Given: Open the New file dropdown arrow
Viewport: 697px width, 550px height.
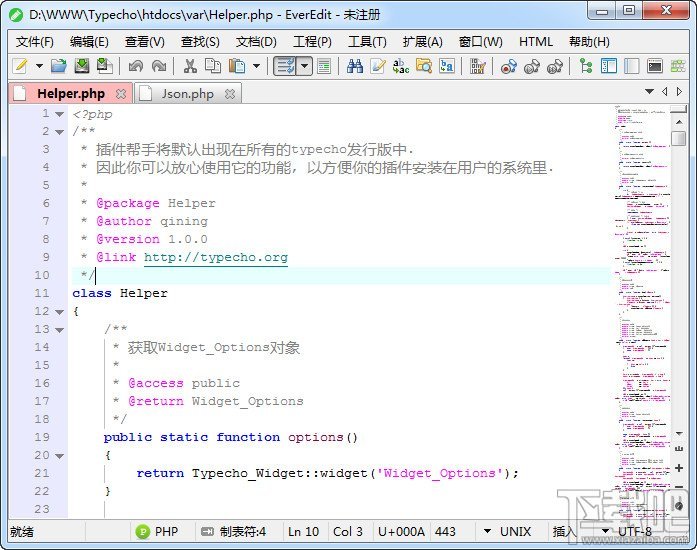Looking at the screenshot, I should coord(39,66).
